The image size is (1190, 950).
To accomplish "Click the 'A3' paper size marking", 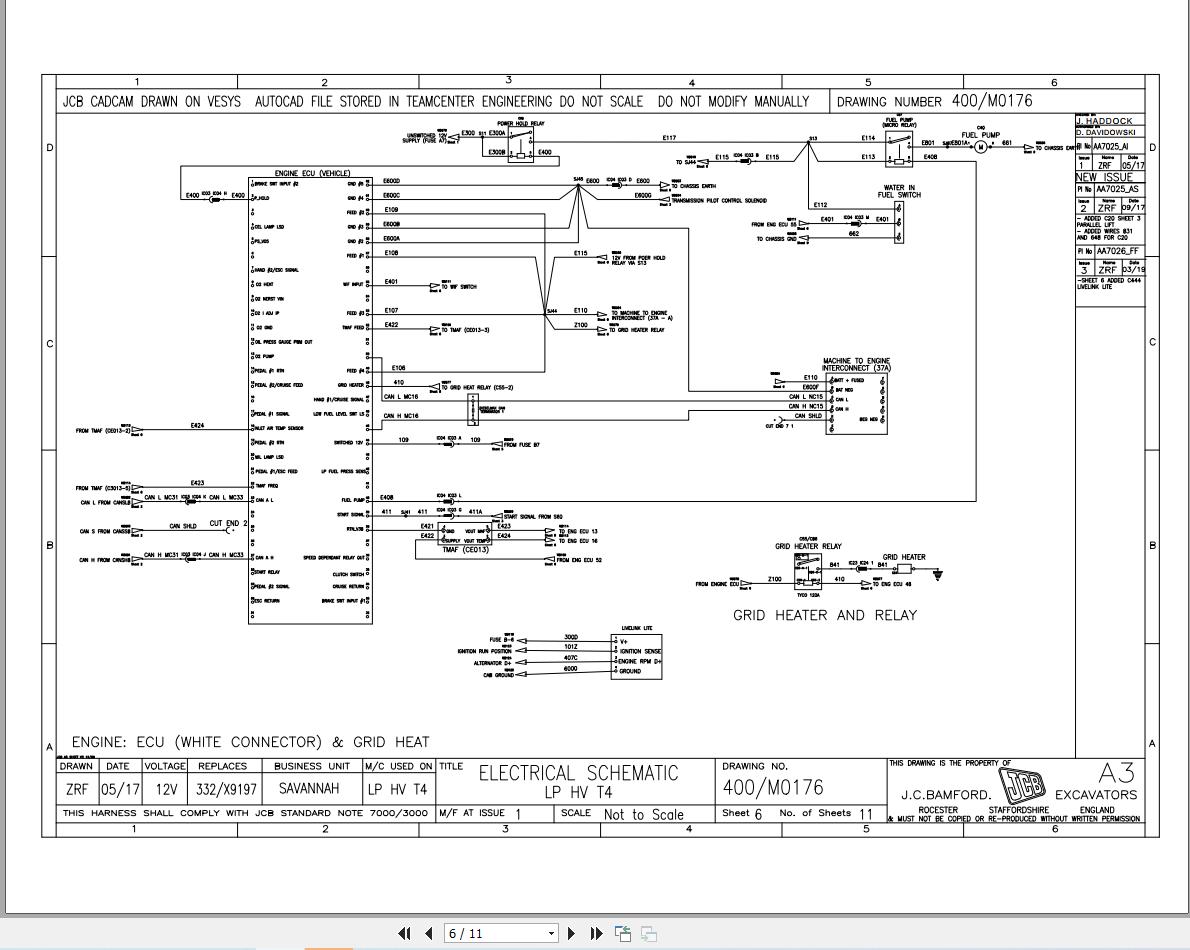I will click(x=1116, y=773).
